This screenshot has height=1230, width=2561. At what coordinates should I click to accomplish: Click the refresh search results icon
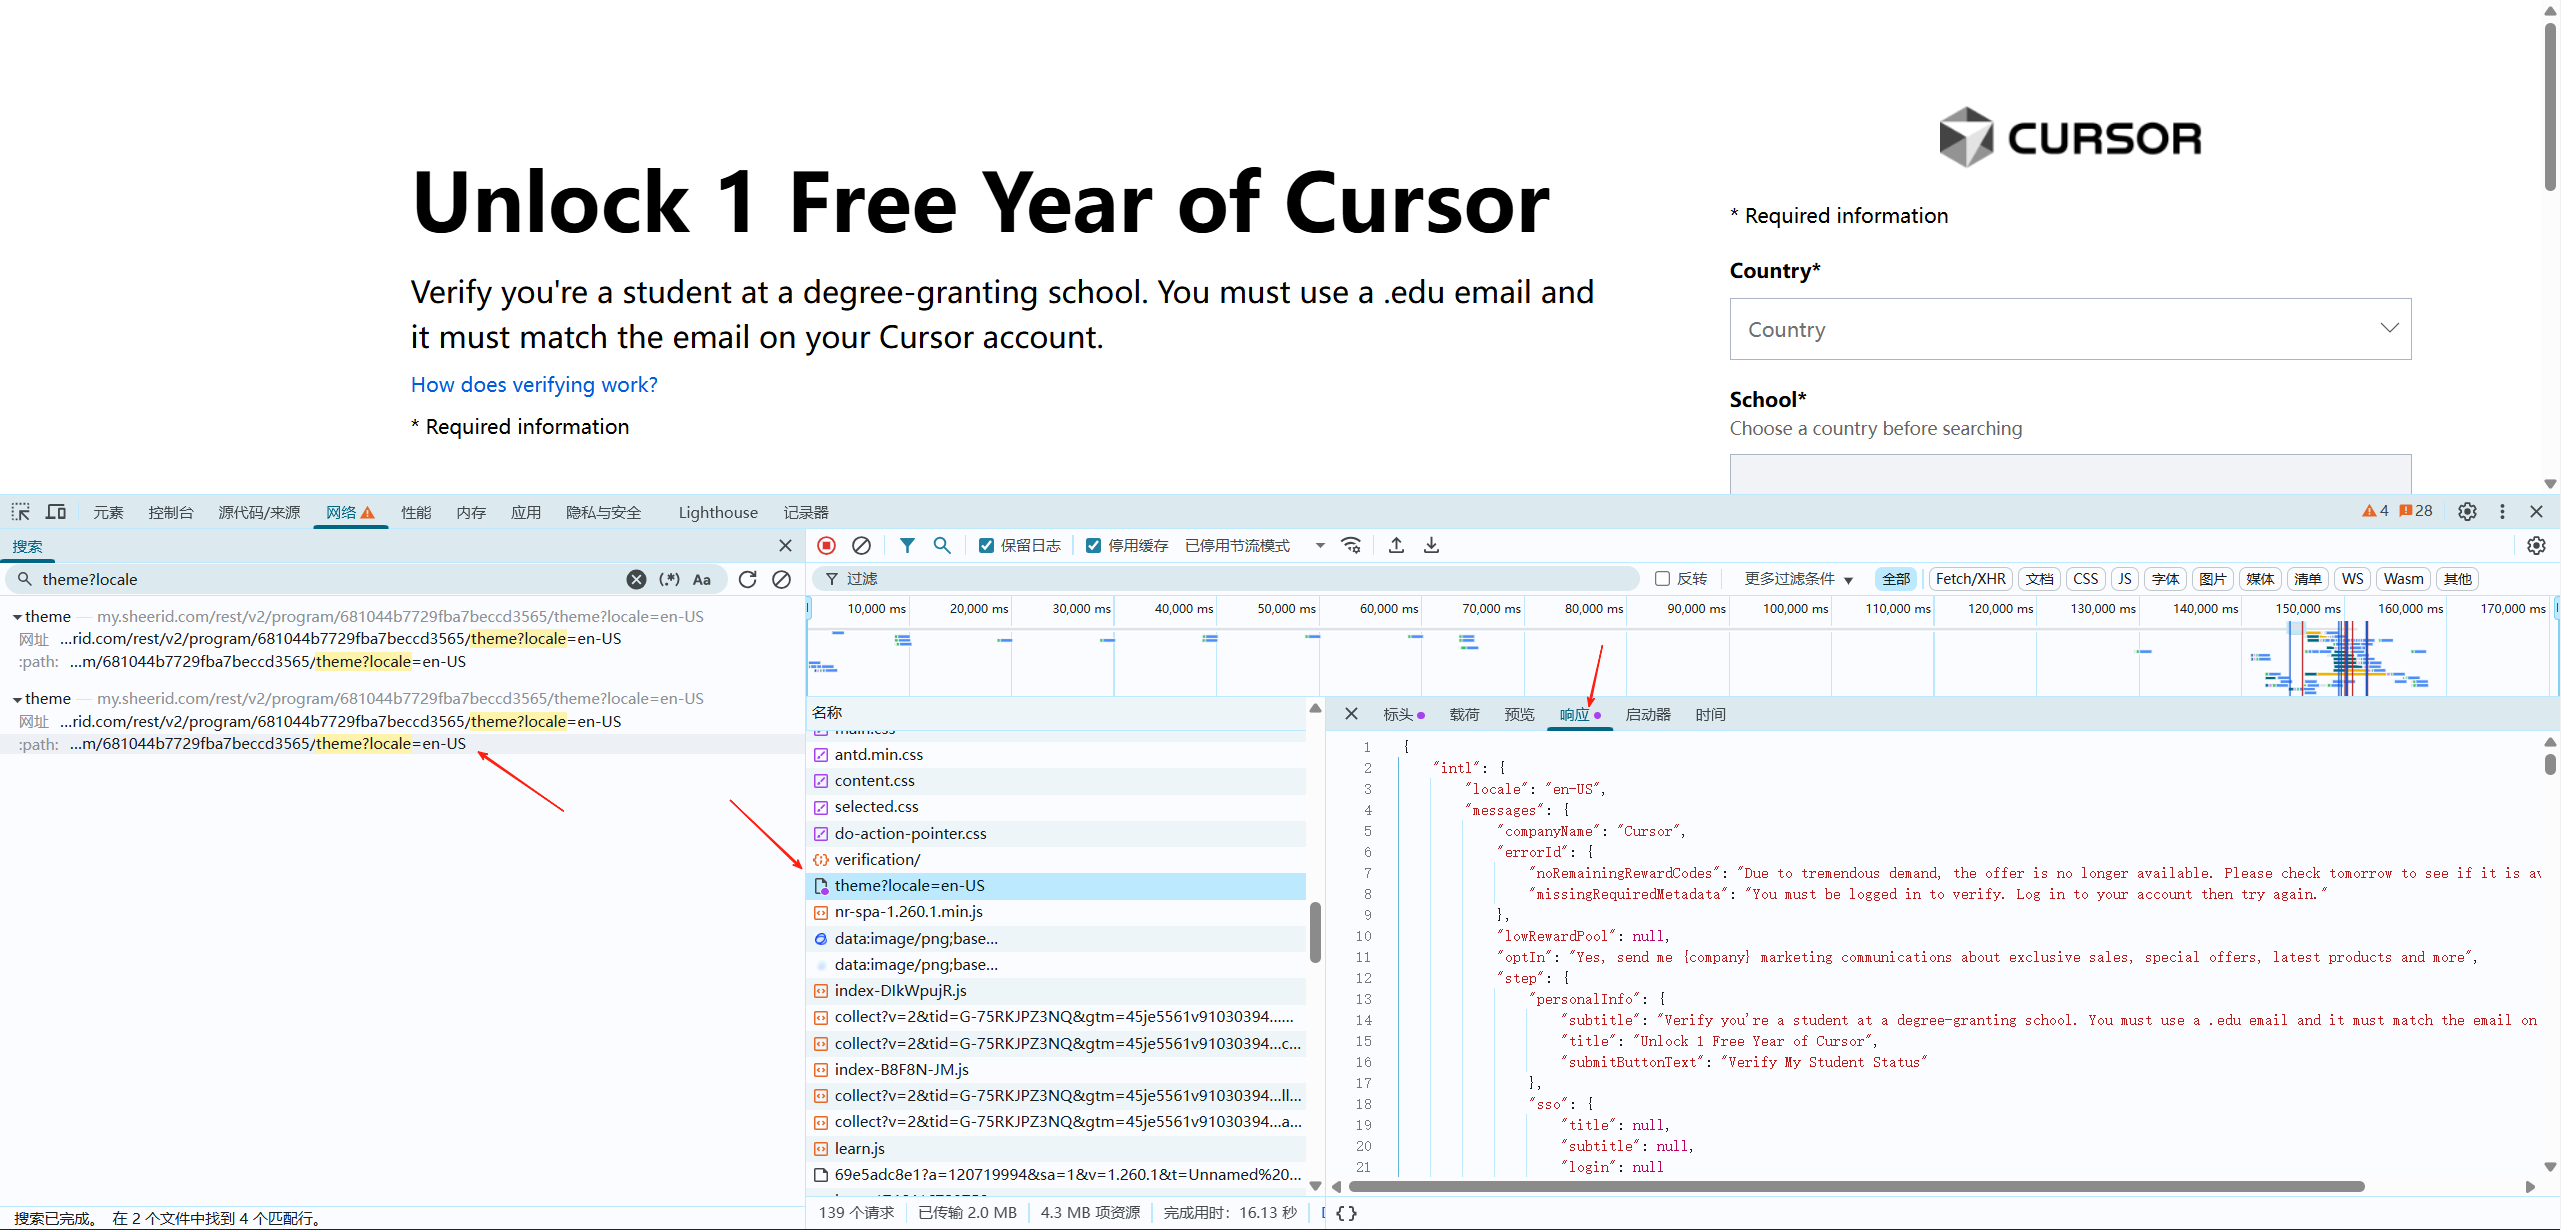point(747,579)
